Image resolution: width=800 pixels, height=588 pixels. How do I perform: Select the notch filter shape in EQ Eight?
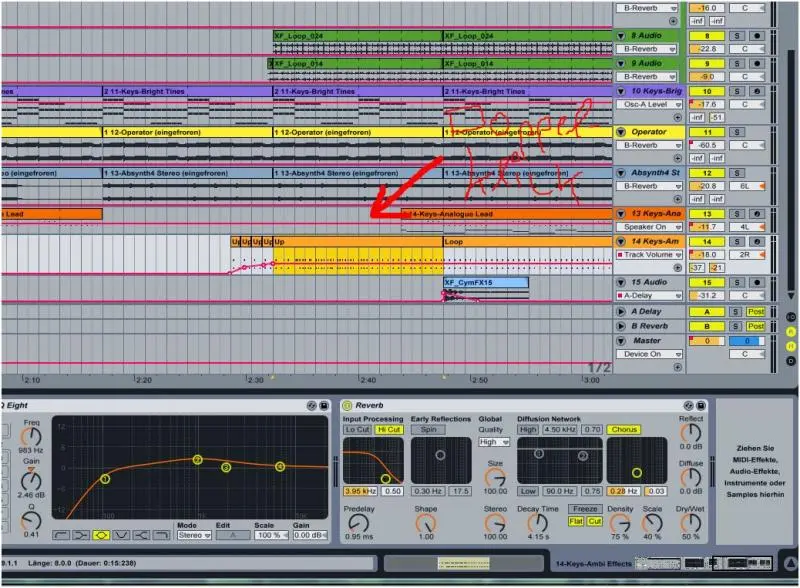pos(121,535)
